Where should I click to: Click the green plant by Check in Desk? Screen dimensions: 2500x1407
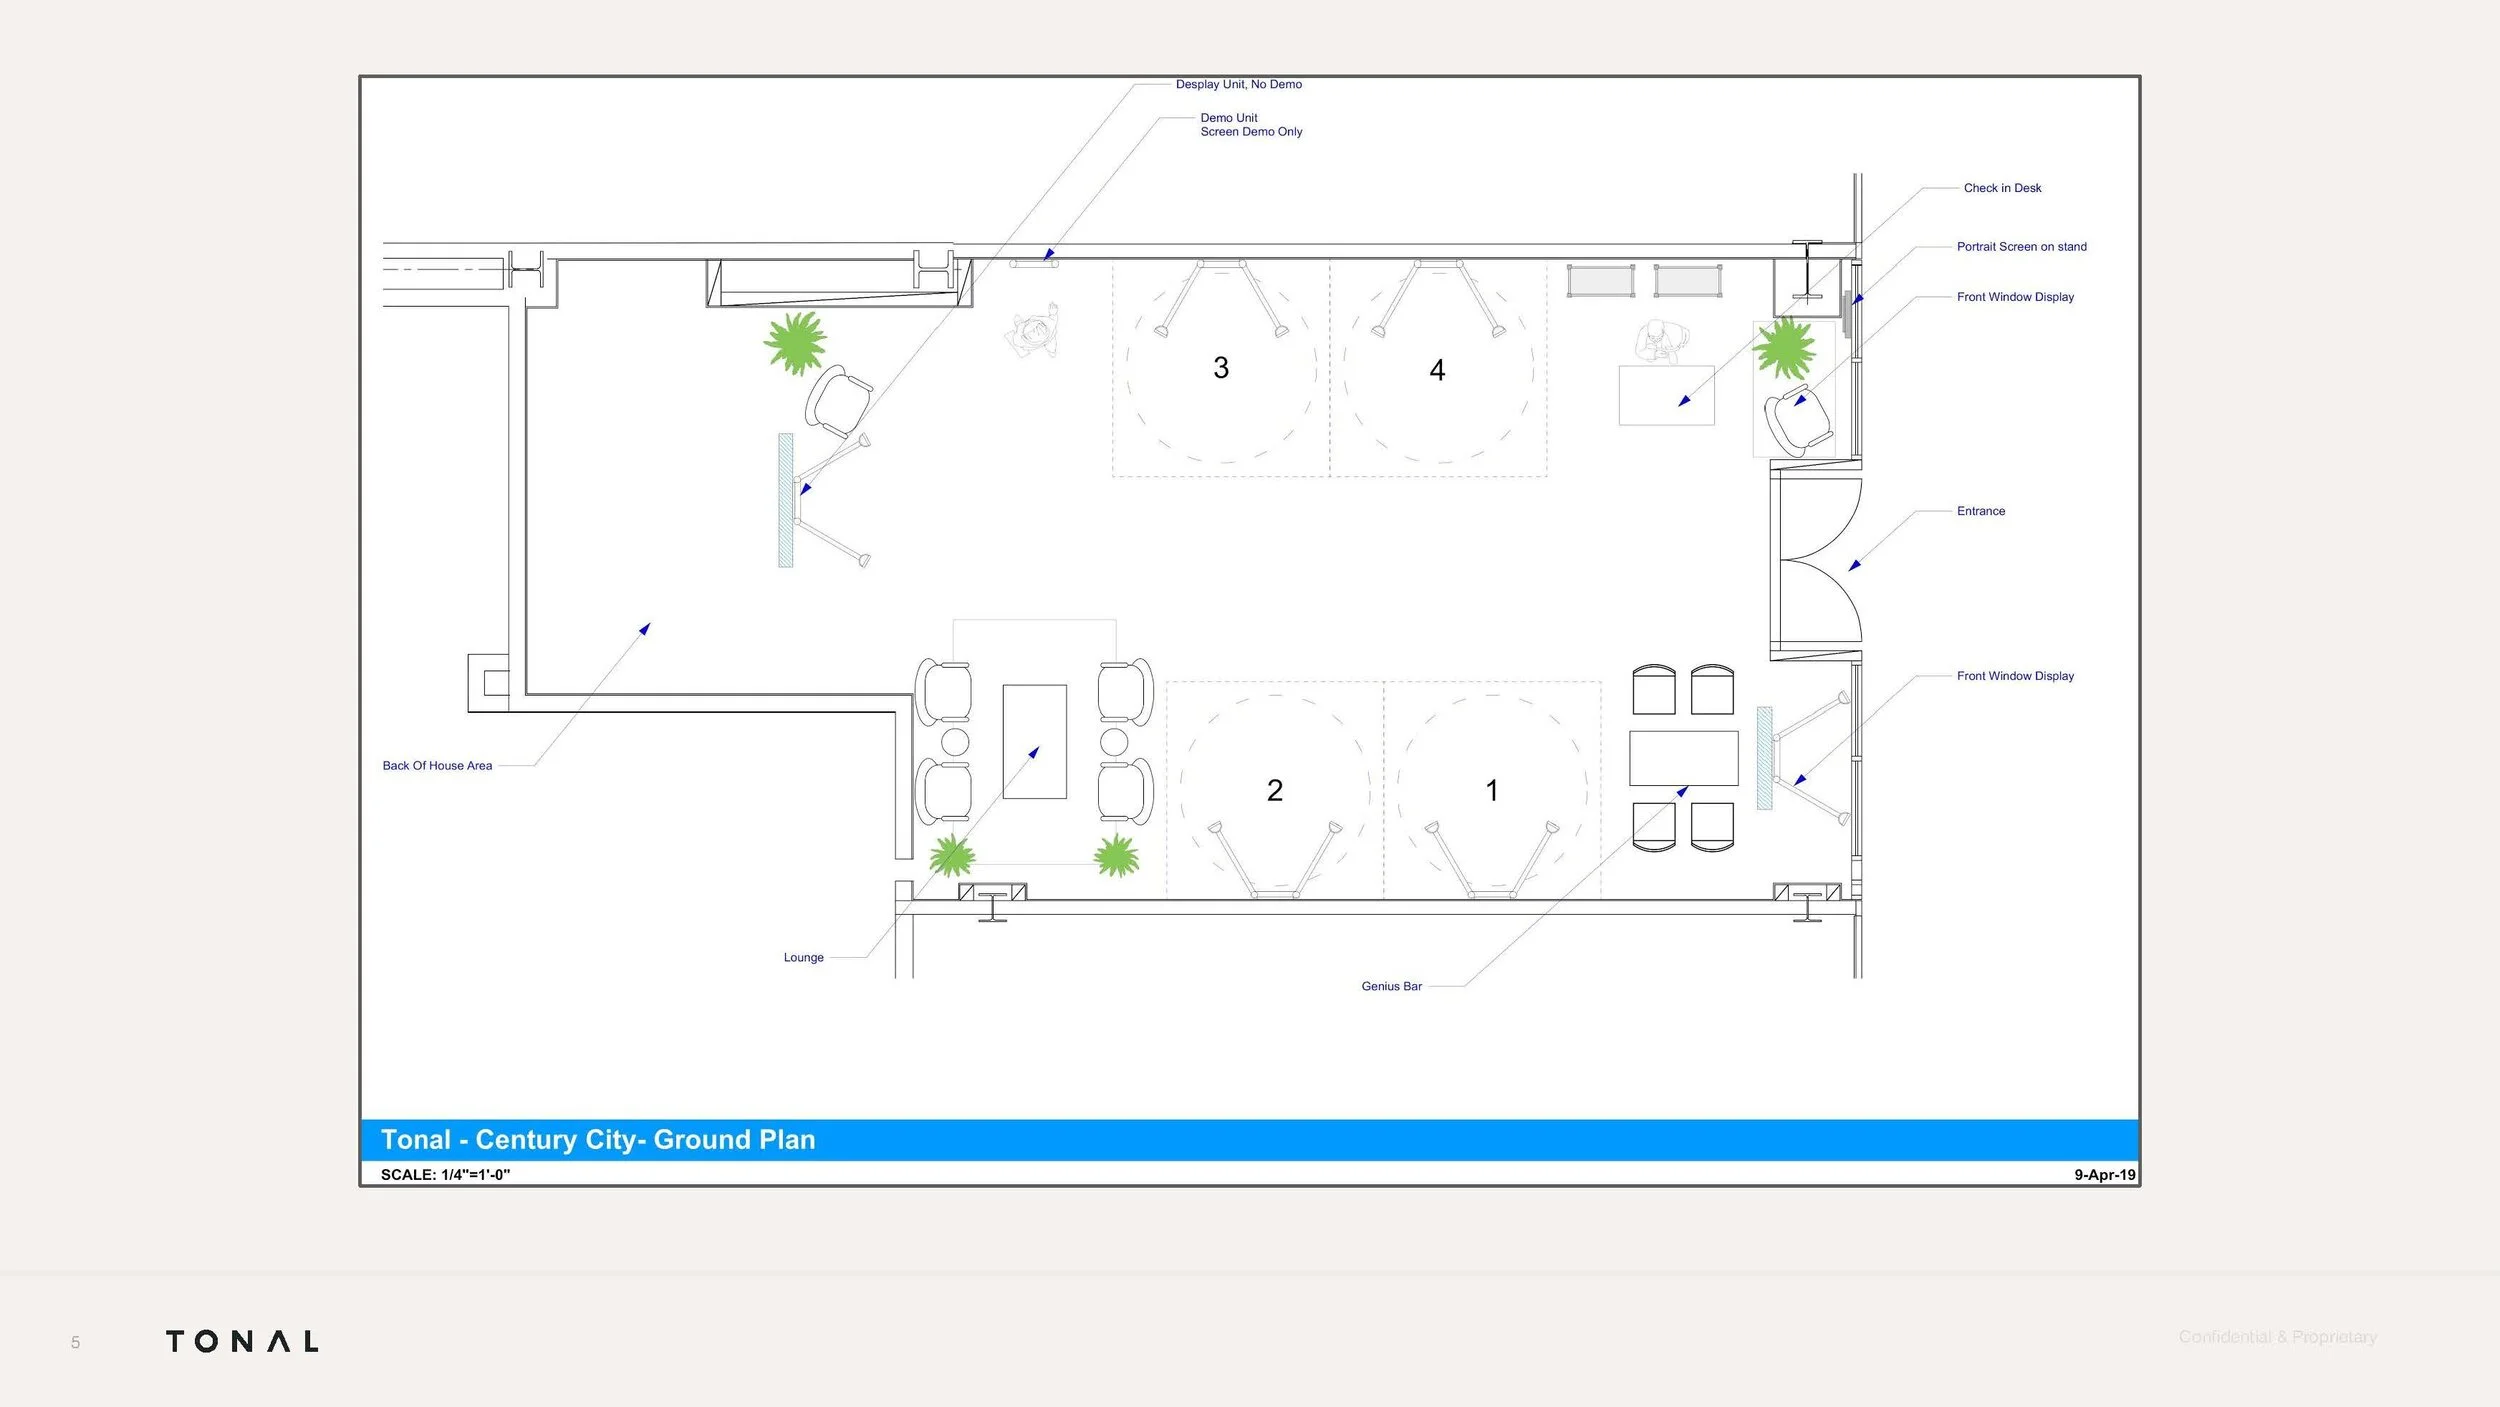point(1784,348)
